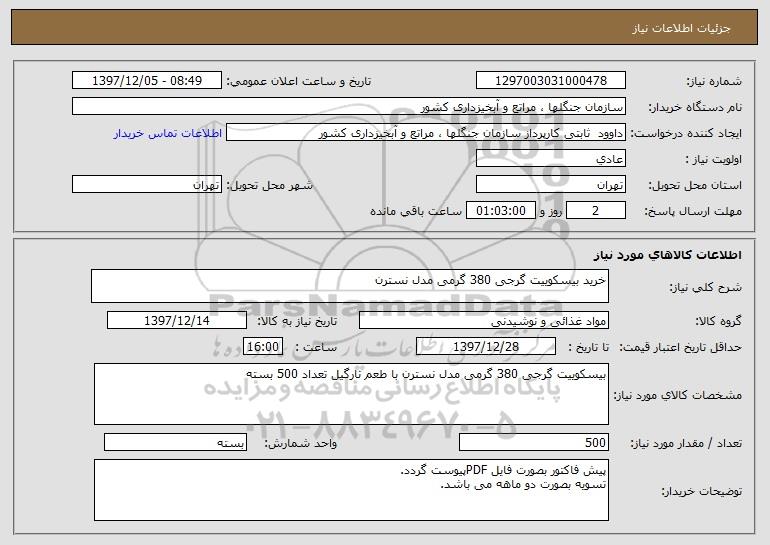Click the label مهلت ارسال پاسخ
The width and height of the screenshot is (770, 545).
point(693,211)
